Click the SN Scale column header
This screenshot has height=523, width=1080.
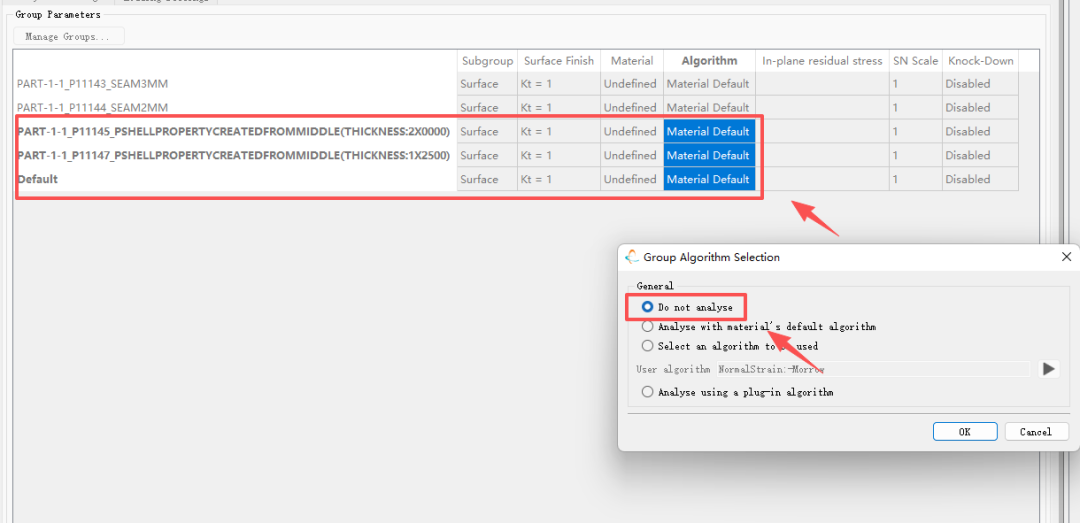pyautogui.click(x=915, y=61)
